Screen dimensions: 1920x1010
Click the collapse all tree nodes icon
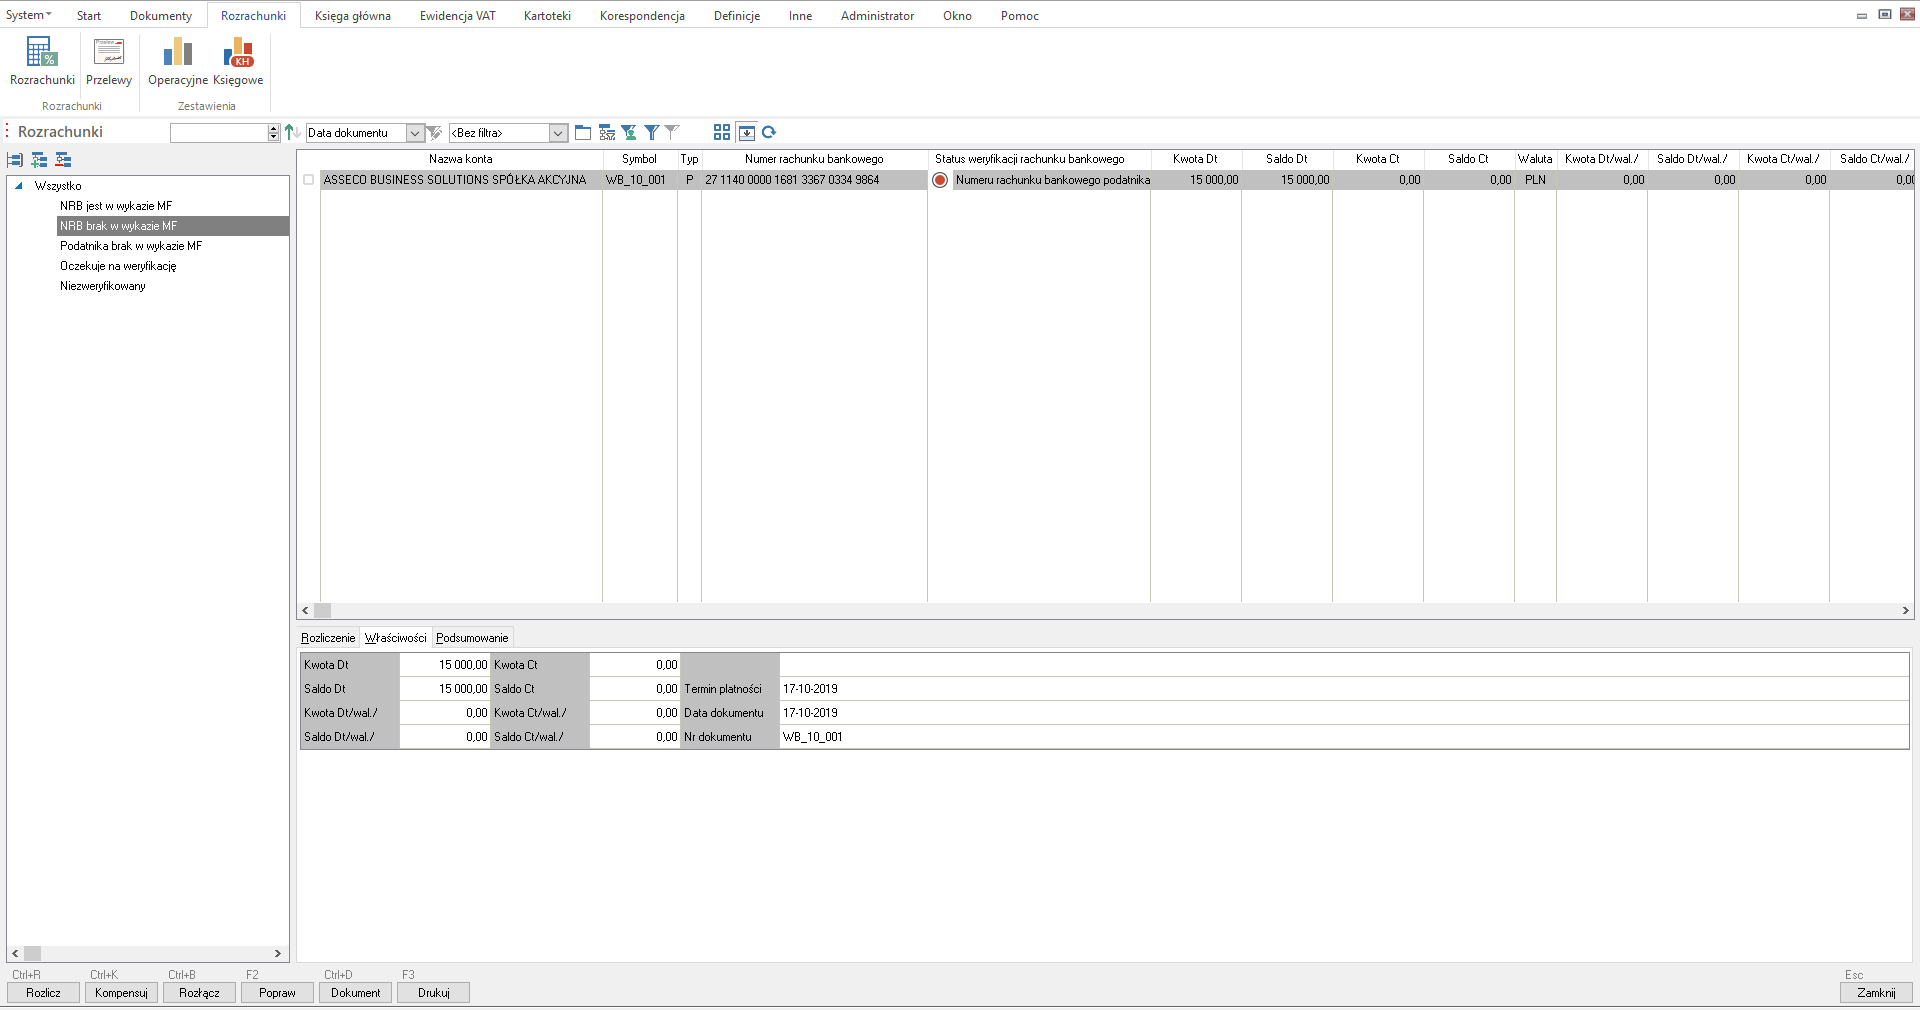click(63, 160)
